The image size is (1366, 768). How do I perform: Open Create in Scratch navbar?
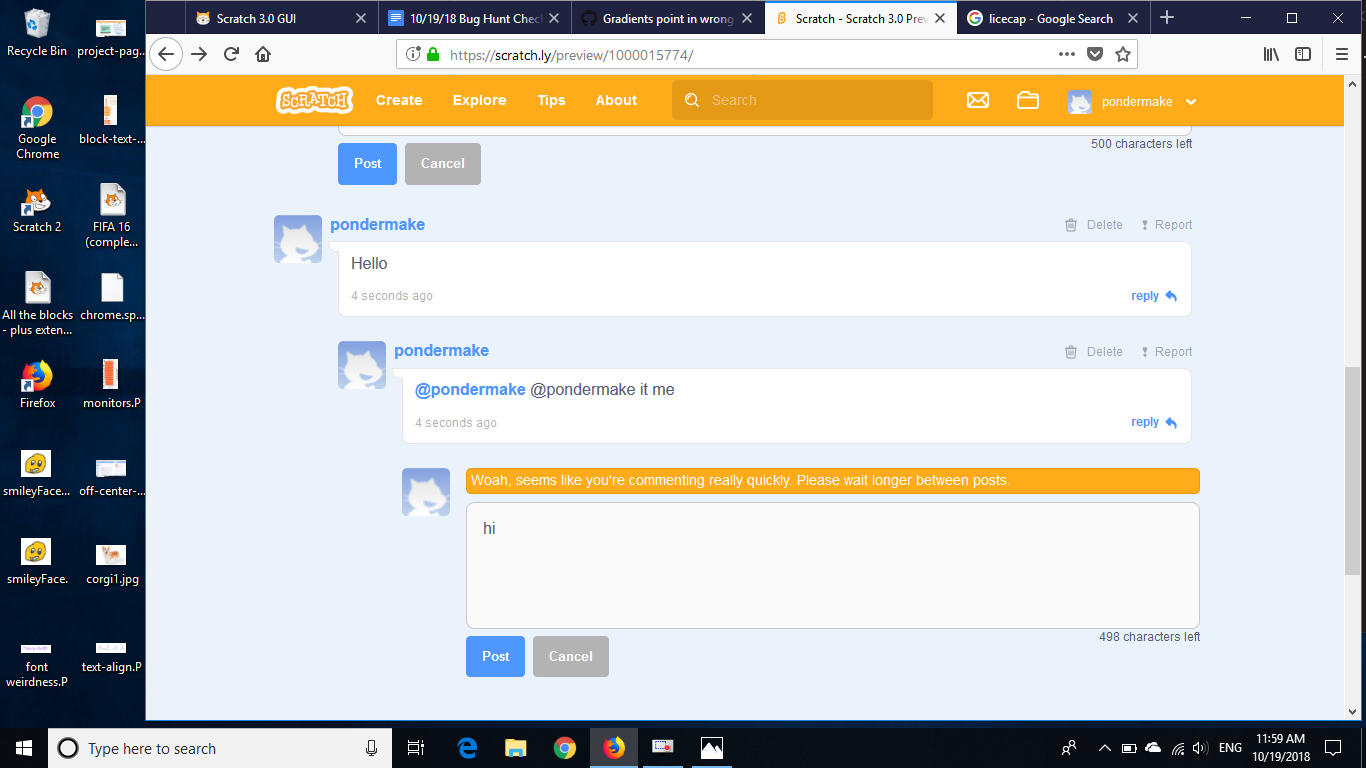pos(399,100)
